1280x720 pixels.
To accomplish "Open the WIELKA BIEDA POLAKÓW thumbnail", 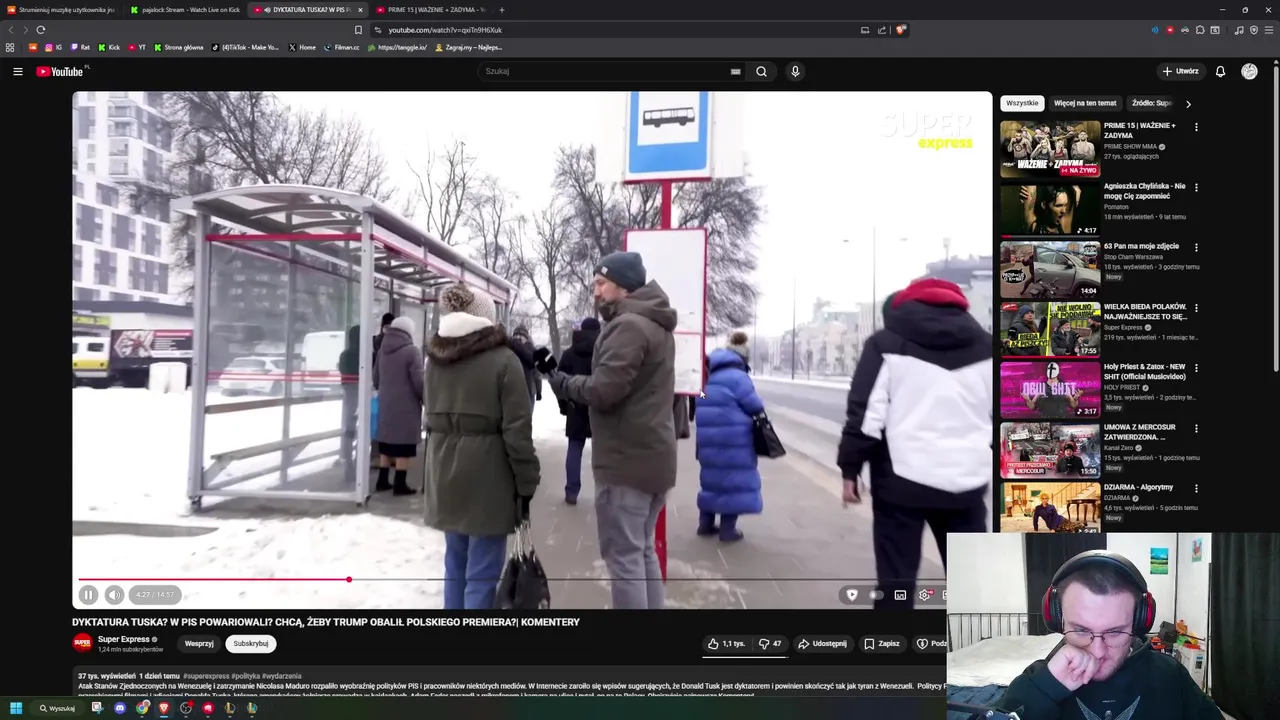I will click(1050, 330).
